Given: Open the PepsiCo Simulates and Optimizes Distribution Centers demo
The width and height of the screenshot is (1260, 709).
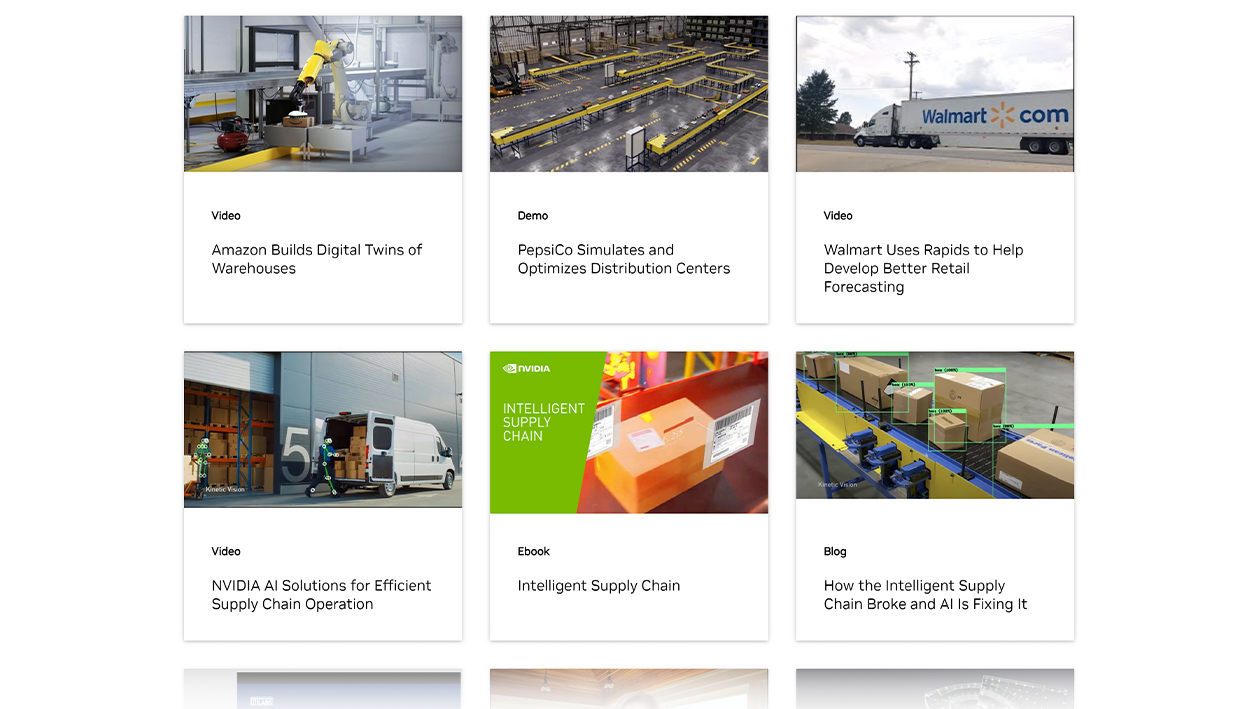Looking at the screenshot, I should click(623, 259).
